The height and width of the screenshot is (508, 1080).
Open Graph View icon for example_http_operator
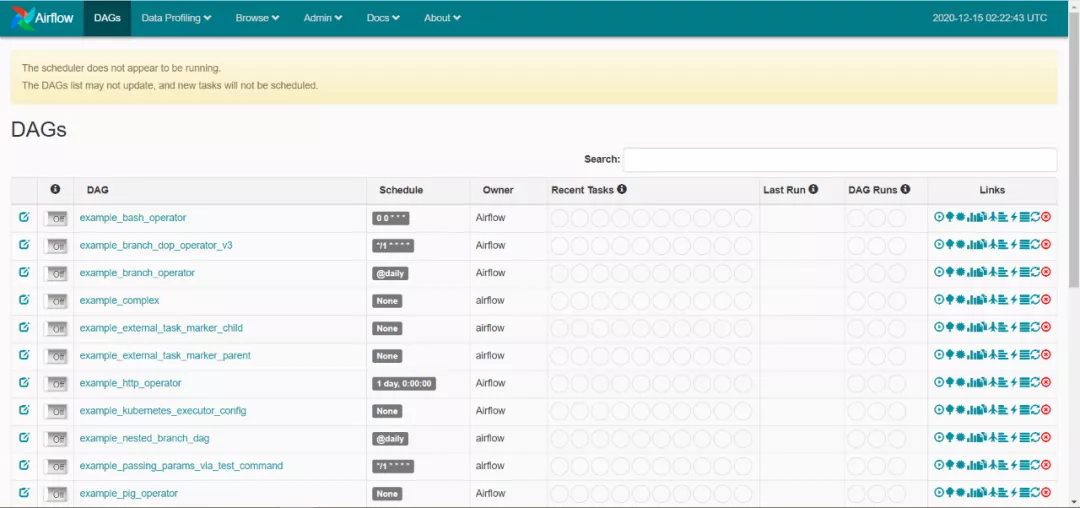(961, 382)
